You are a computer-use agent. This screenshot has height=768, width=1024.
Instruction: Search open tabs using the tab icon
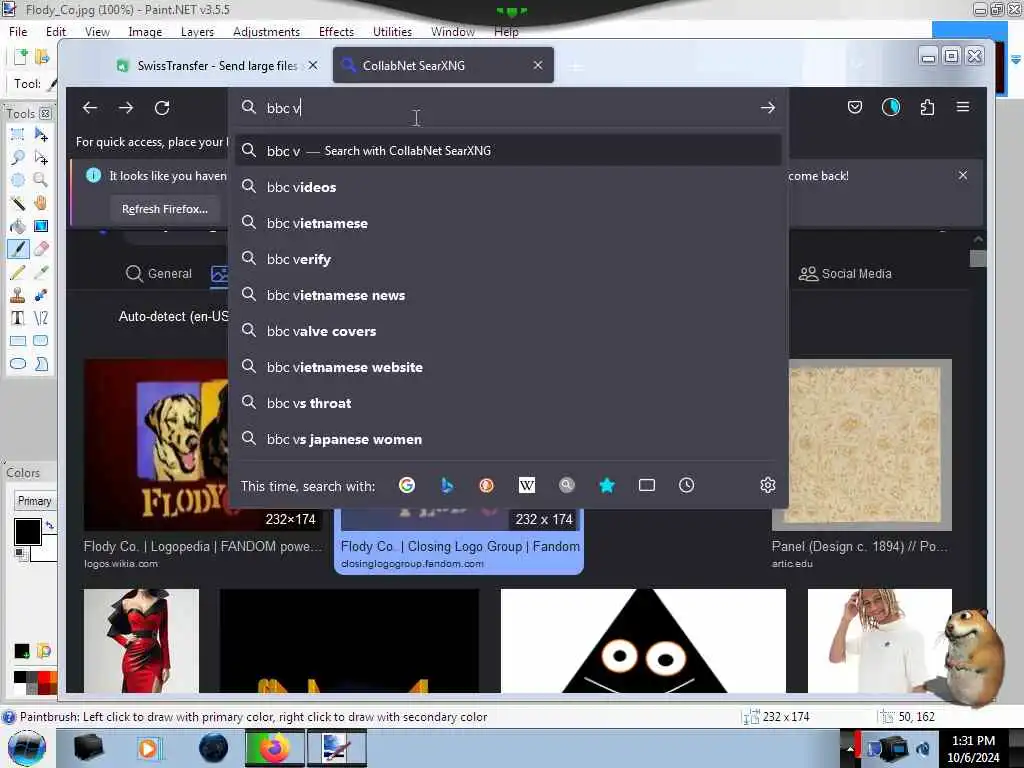pos(647,485)
